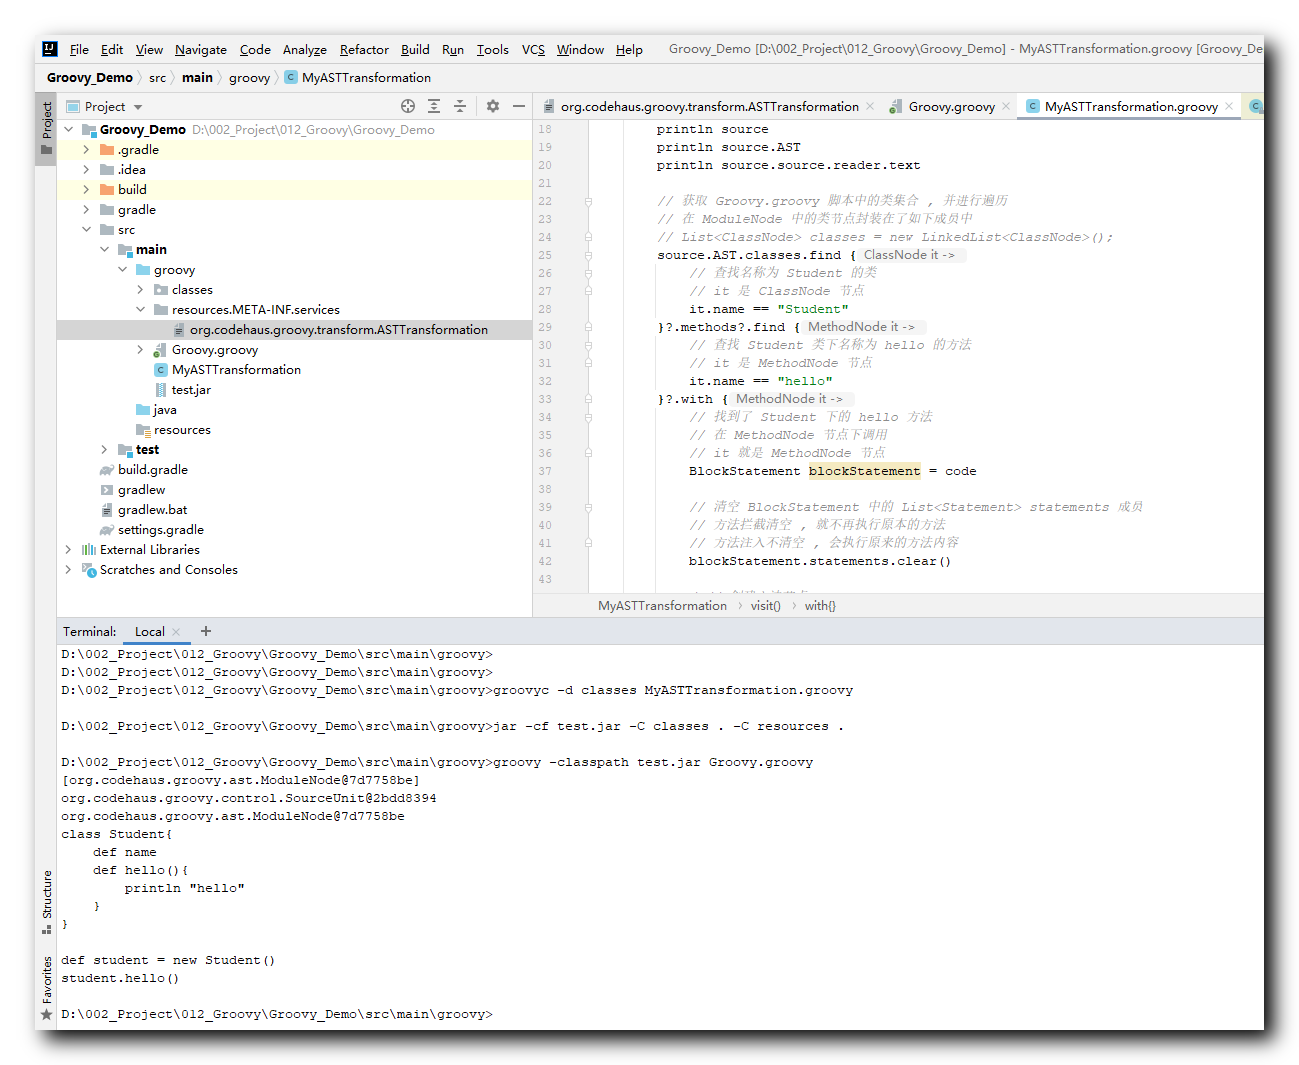Expand External Libraries node

click(x=68, y=550)
